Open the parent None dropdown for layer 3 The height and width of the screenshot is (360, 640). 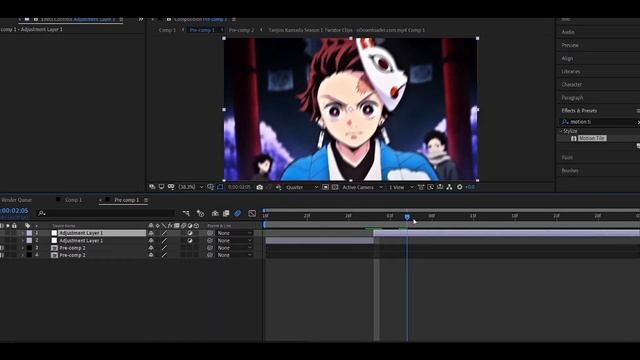coord(234,248)
